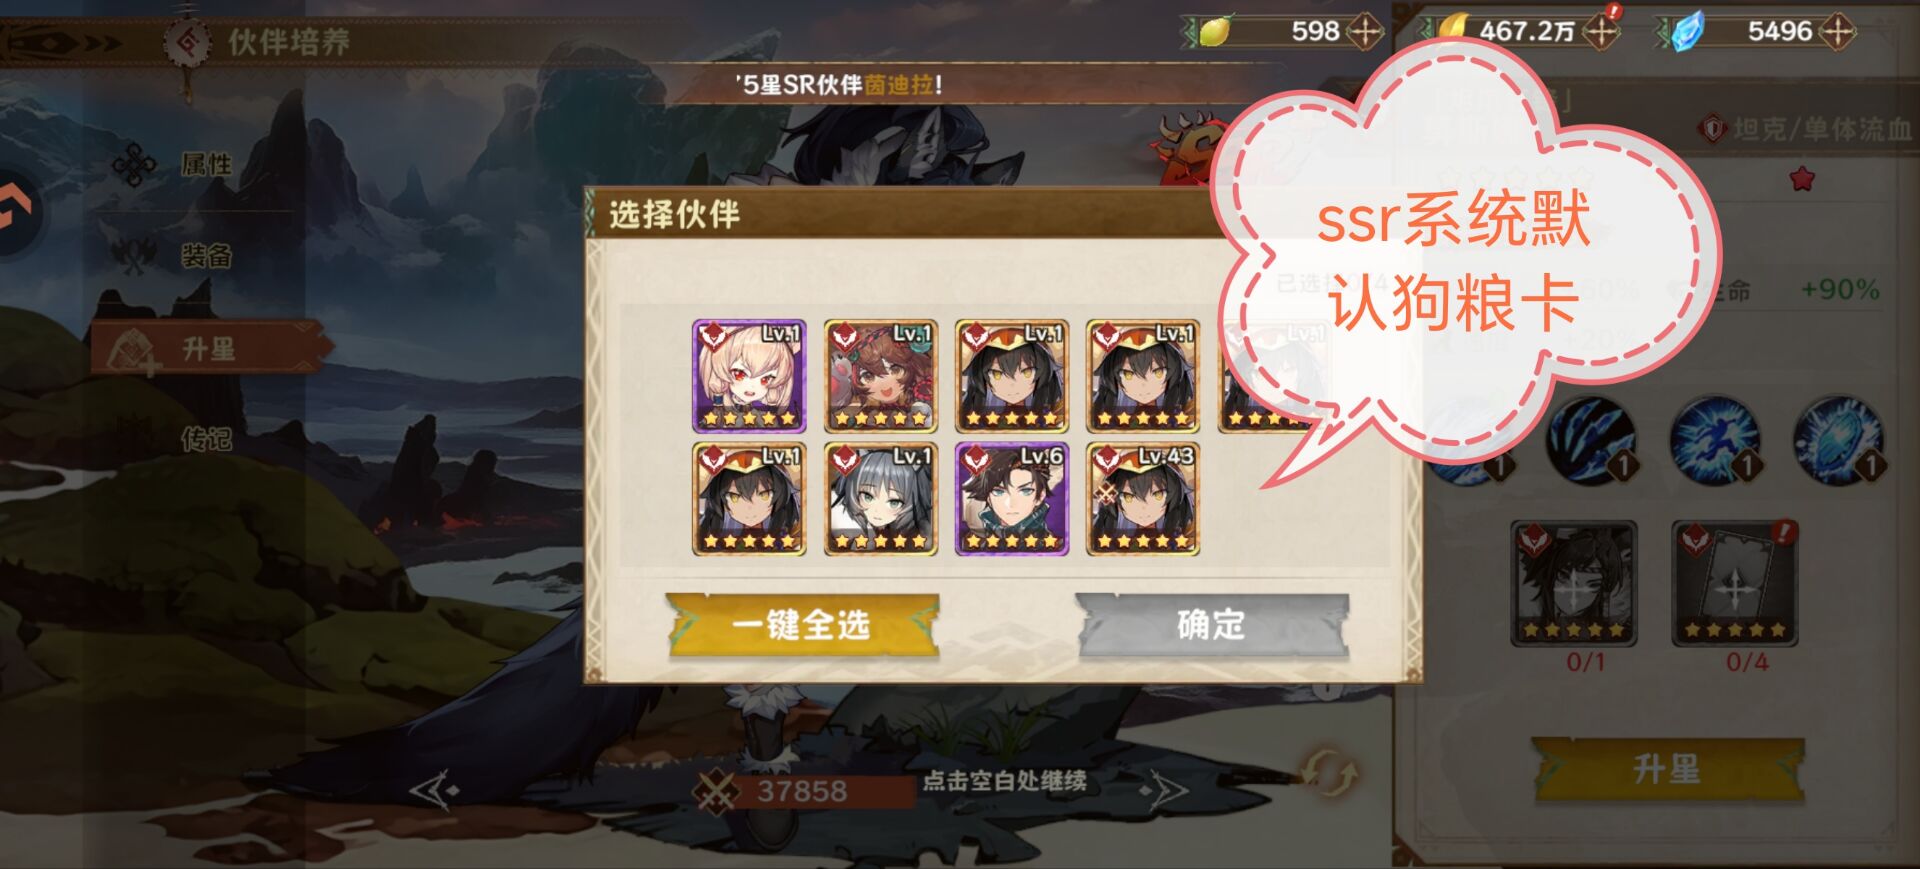Image resolution: width=1920 pixels, height=869 pixels.
Task: Add gold coins via plus icon
Action: click(1601, 31)
